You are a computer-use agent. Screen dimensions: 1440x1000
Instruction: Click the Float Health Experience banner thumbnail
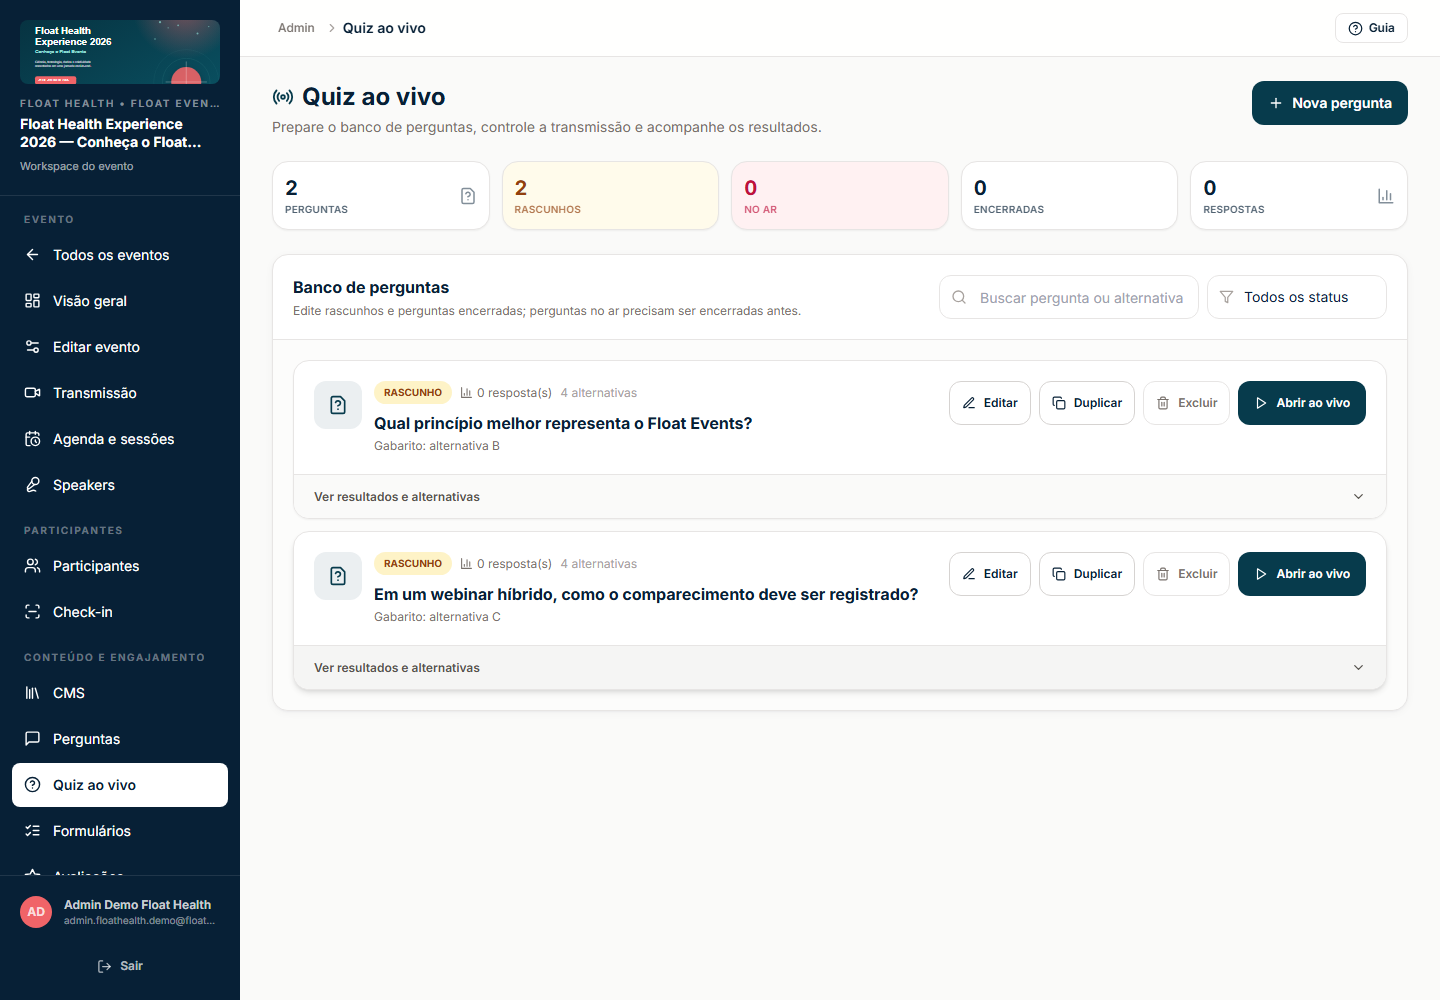pyautogui.click(x=120, y=52)
